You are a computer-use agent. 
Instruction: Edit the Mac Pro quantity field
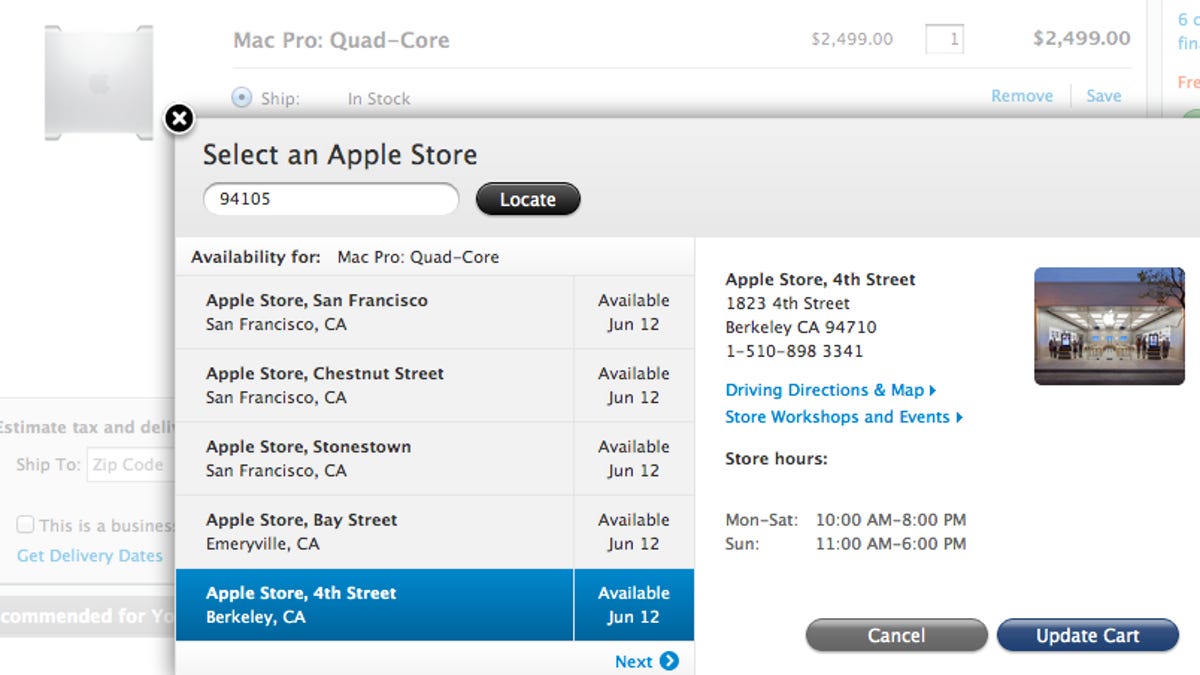(944, 40)
